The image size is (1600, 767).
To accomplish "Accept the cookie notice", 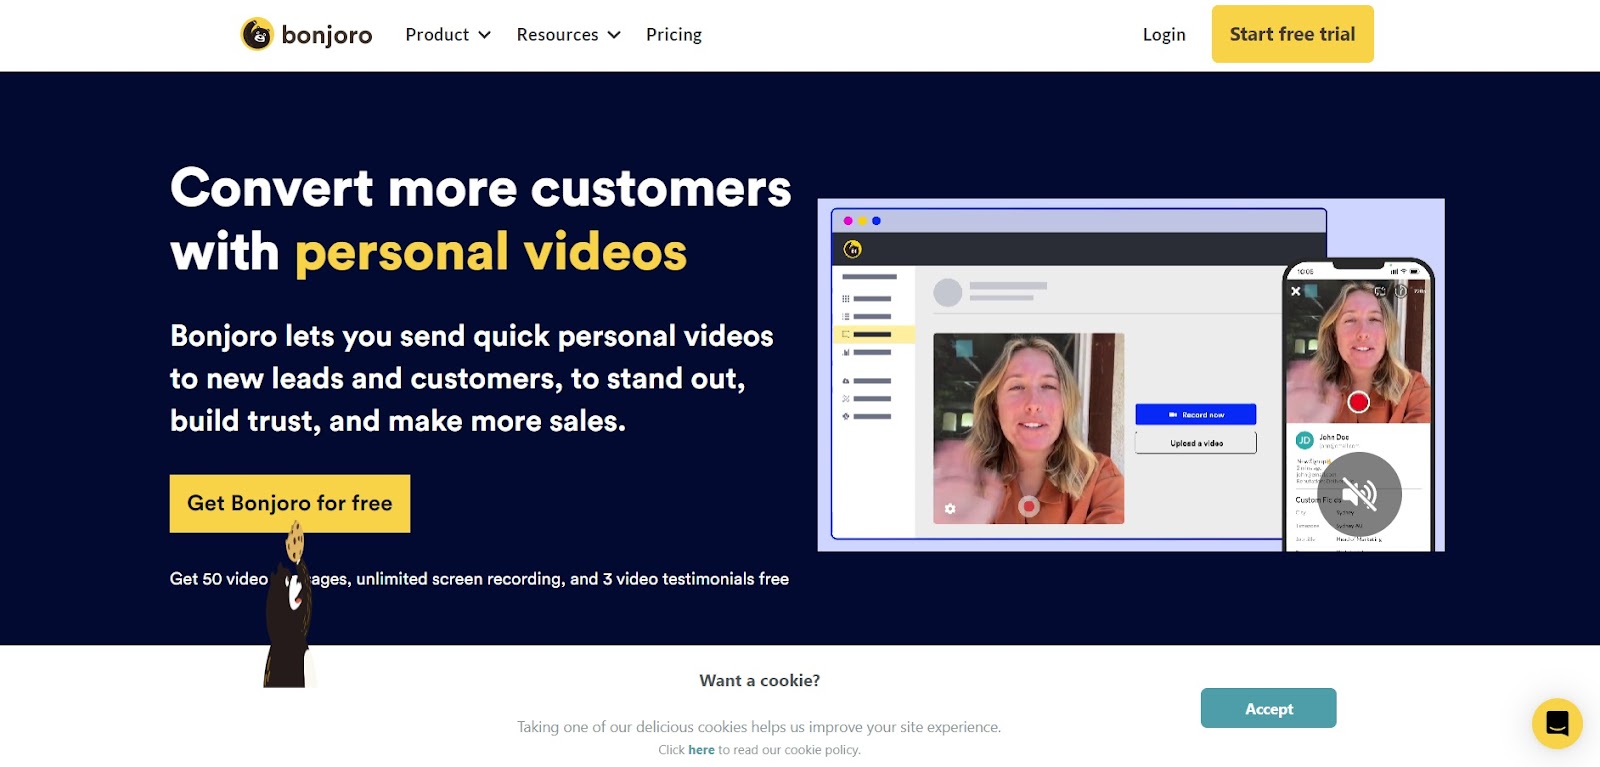I will click(x=1268, y=708).
